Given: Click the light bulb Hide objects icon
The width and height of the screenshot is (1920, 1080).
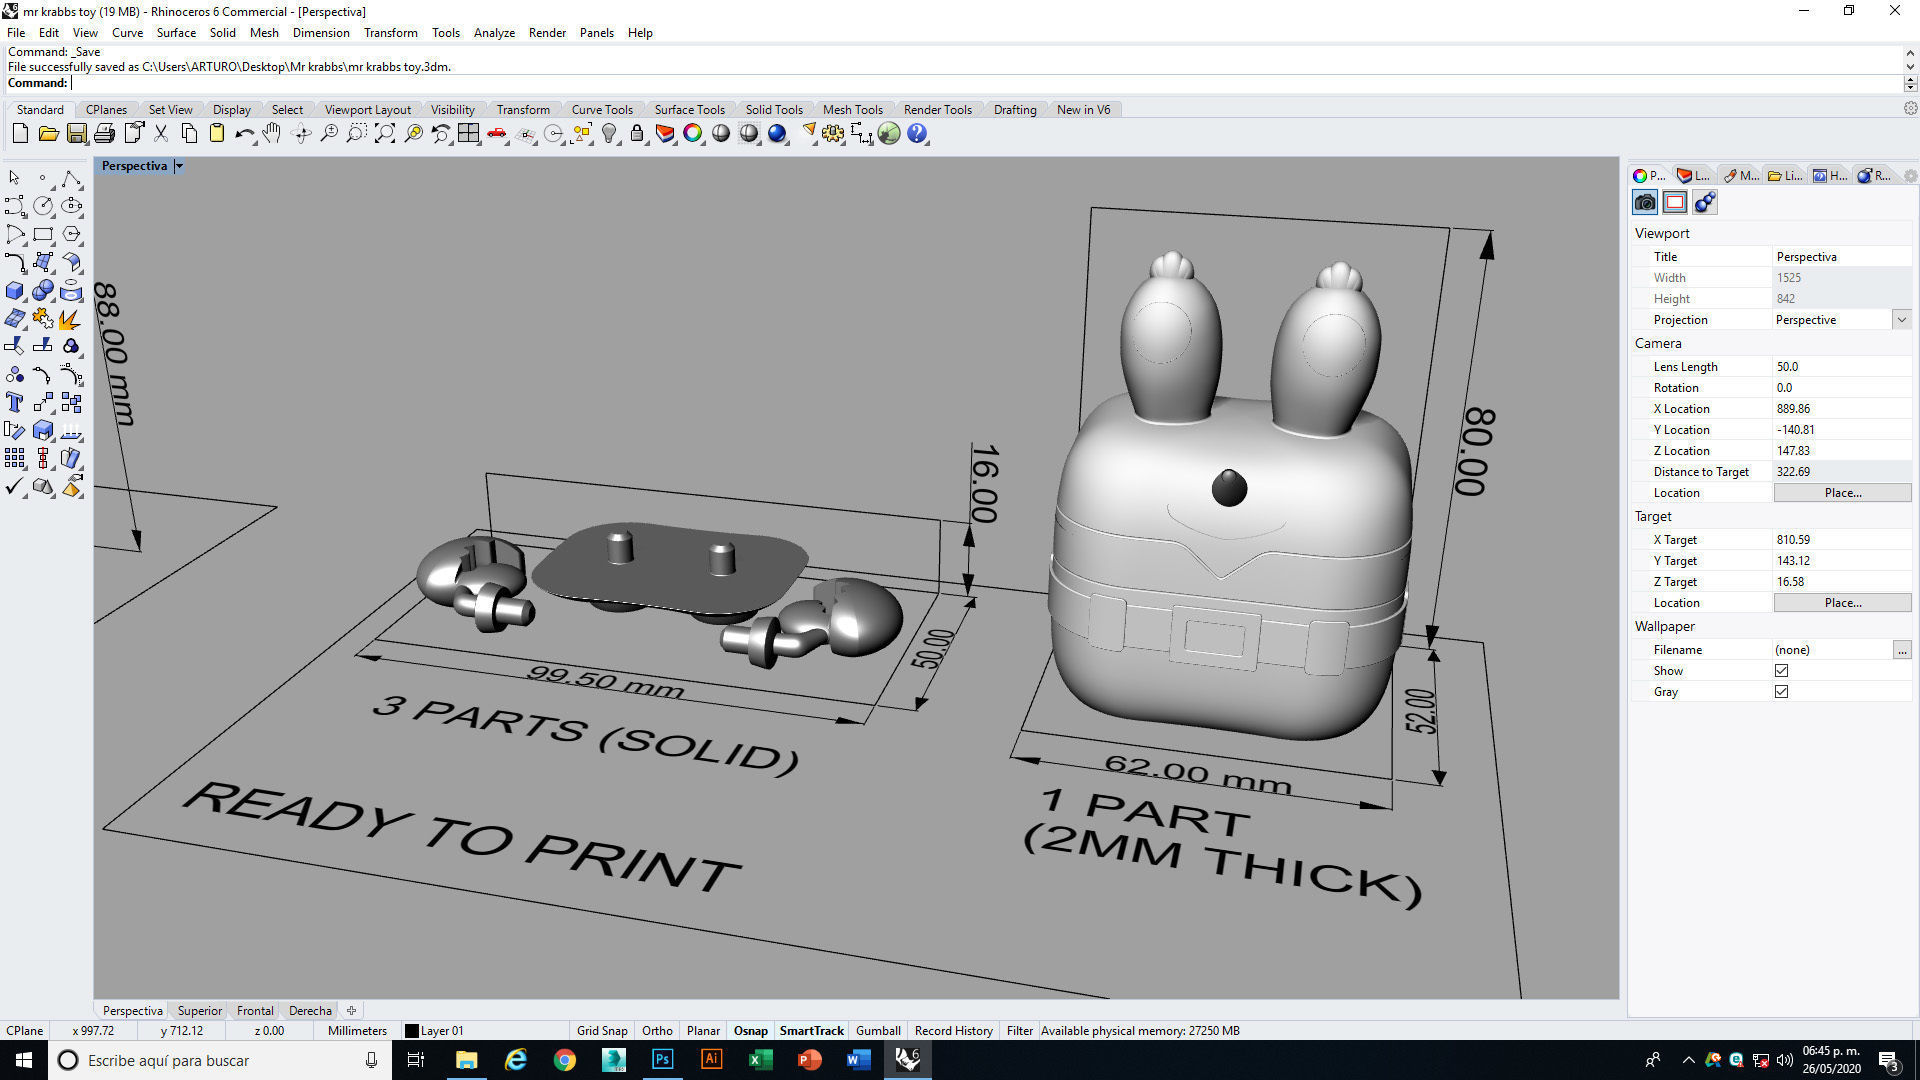Looking at the screenshot, I should click(x=609, y=133).
